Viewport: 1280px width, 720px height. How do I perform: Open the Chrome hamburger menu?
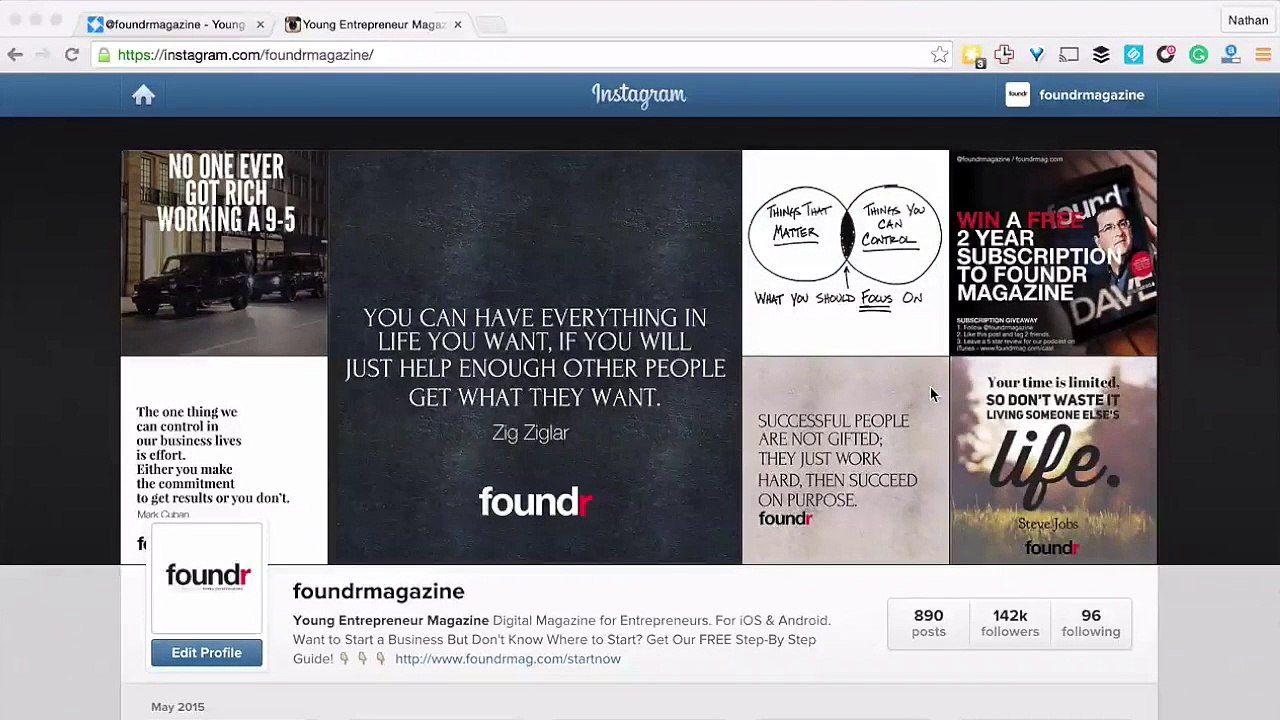click(x=1263, y=55)
